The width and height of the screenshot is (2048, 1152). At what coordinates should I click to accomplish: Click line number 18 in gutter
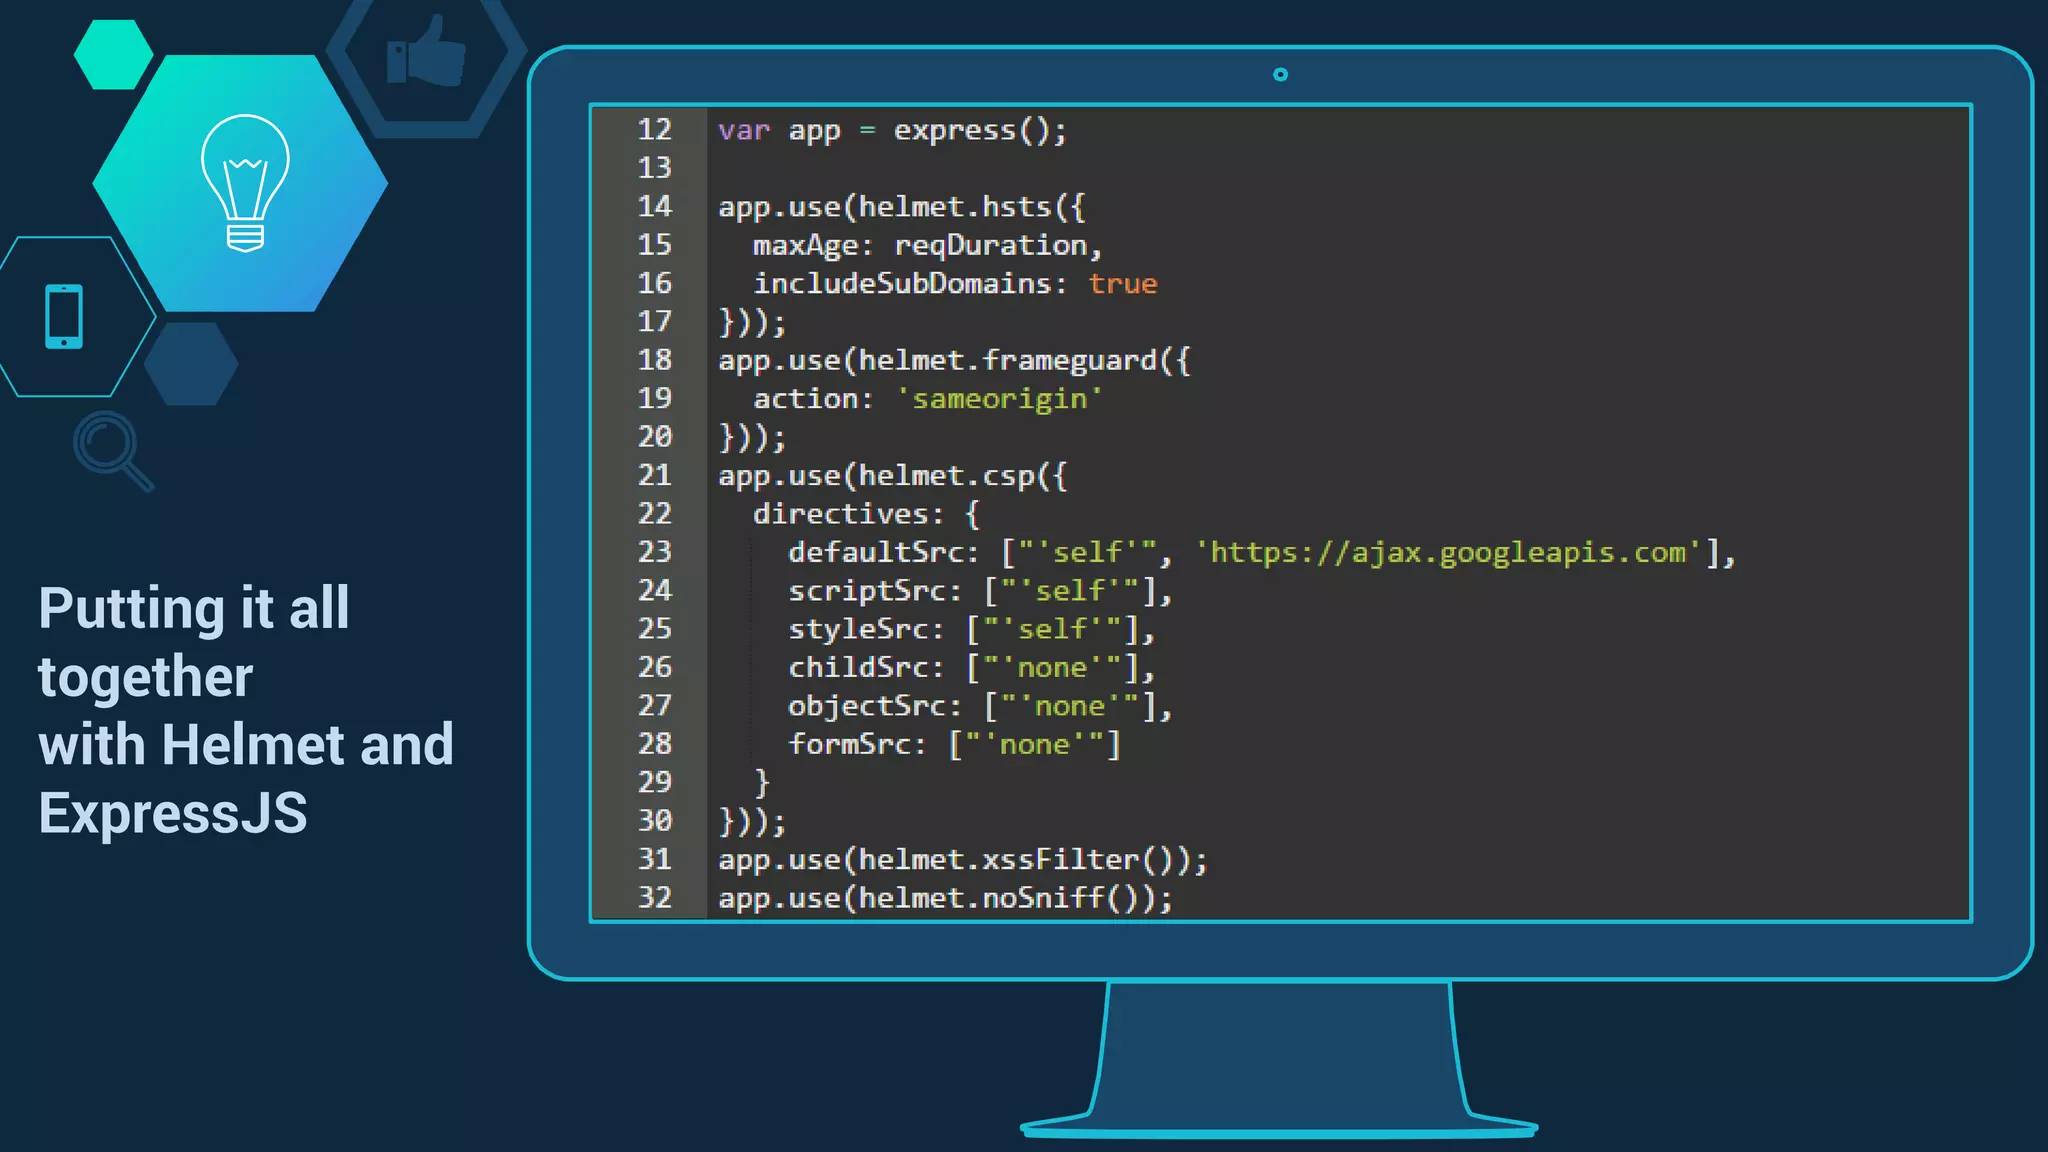coord(655,360)
